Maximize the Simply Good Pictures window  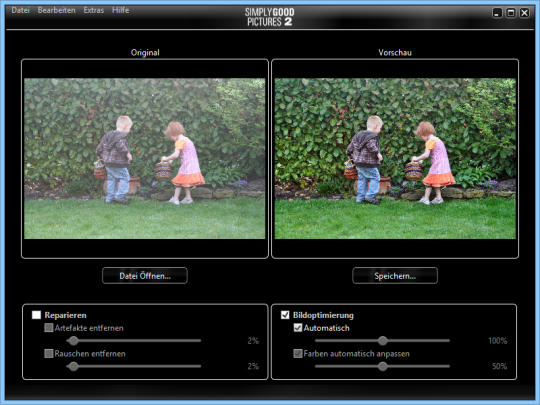click(x=511, y=13)
